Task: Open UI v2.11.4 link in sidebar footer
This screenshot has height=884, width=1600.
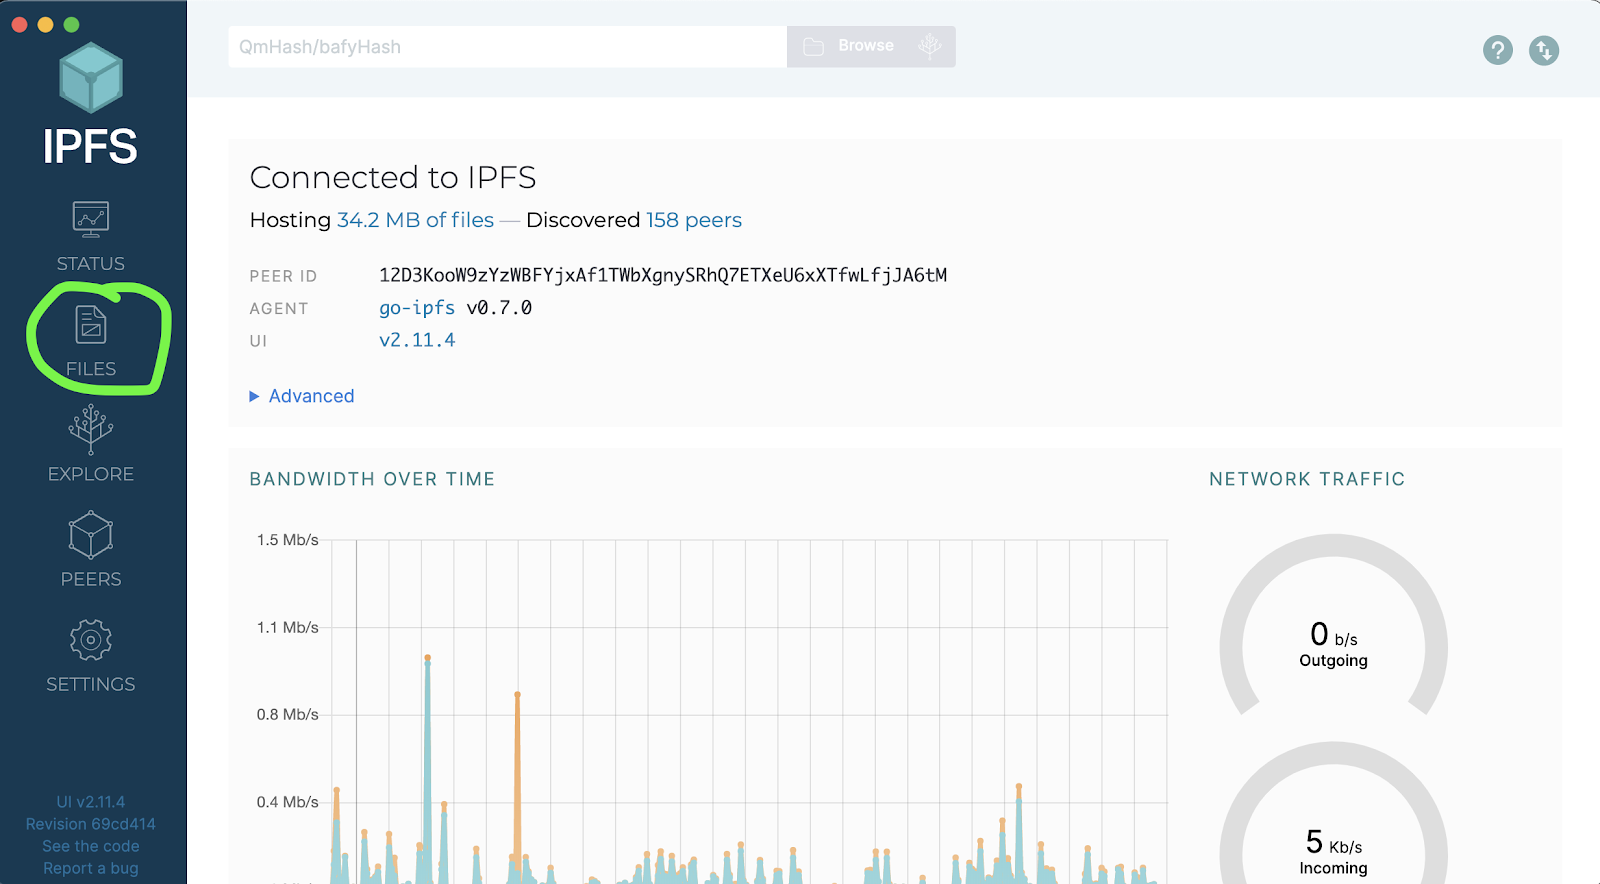Action: (91, 802)
